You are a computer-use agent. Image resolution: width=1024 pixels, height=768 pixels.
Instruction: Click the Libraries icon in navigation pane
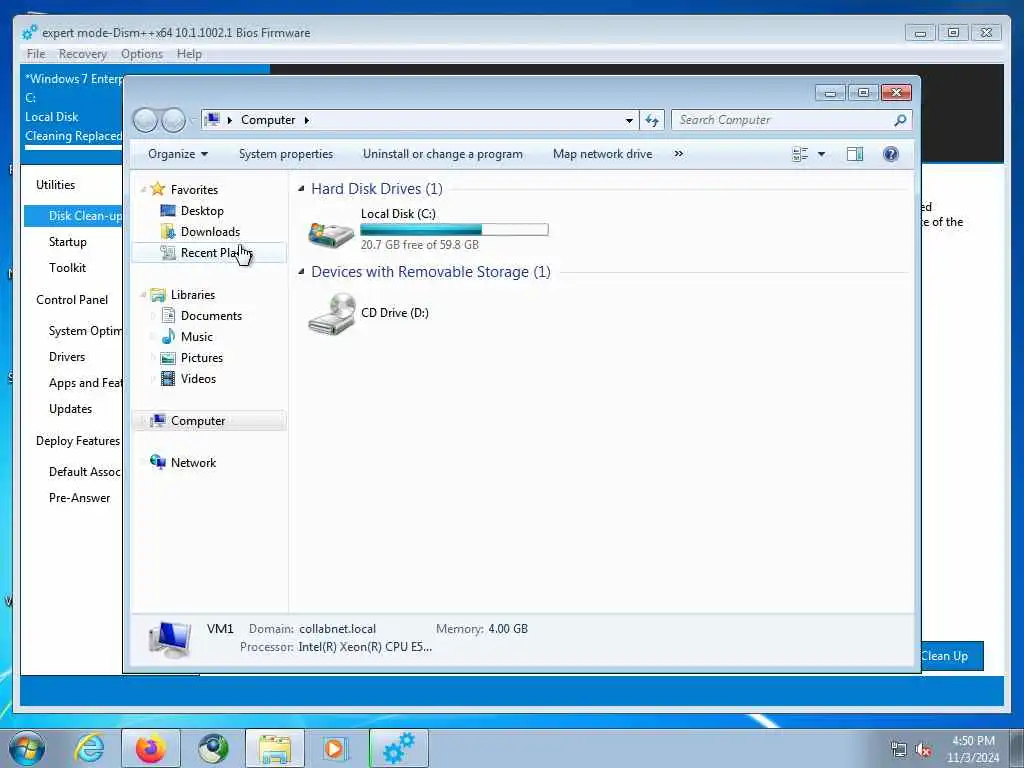coord(157,295)
